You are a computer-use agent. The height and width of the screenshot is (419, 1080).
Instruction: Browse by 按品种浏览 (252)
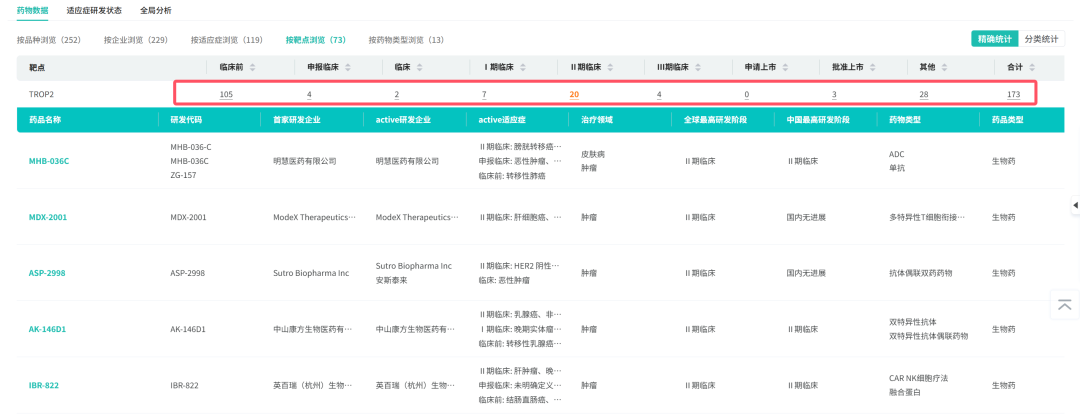tap(49, 40)
